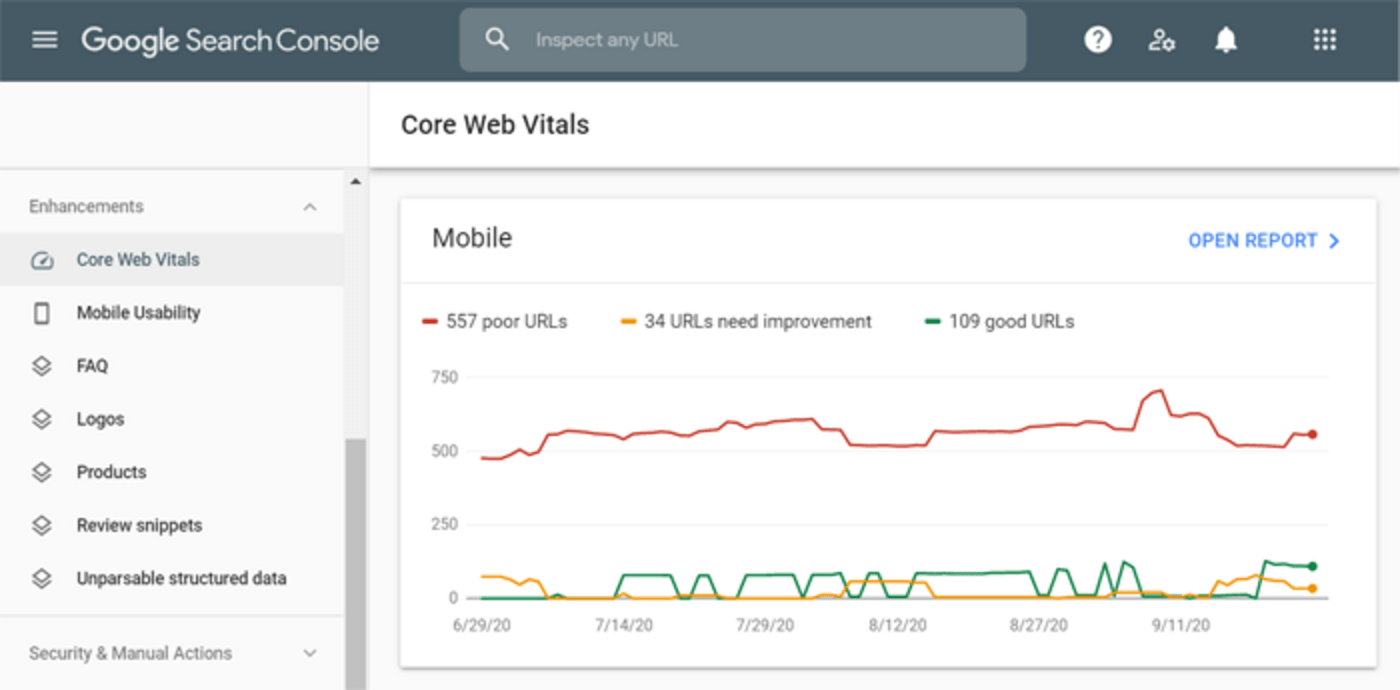The image size is (1400, 690).
Task: Click the Logos enhancement icon
Action: pos(41,418)
